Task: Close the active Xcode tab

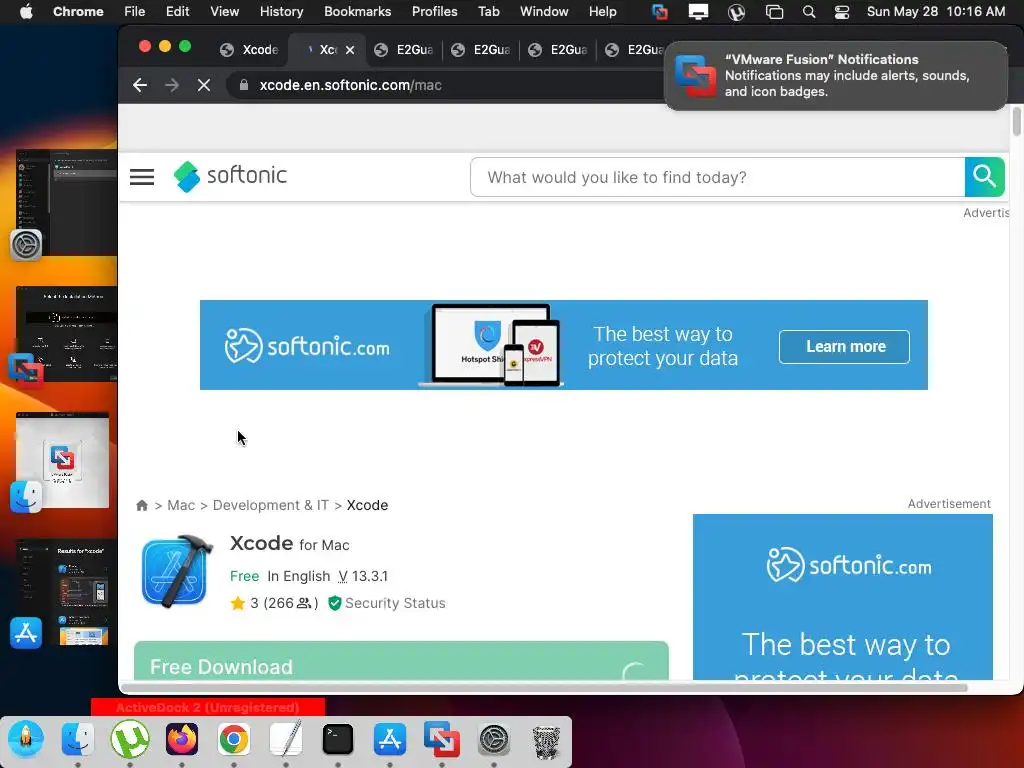Action: (350, 50)
